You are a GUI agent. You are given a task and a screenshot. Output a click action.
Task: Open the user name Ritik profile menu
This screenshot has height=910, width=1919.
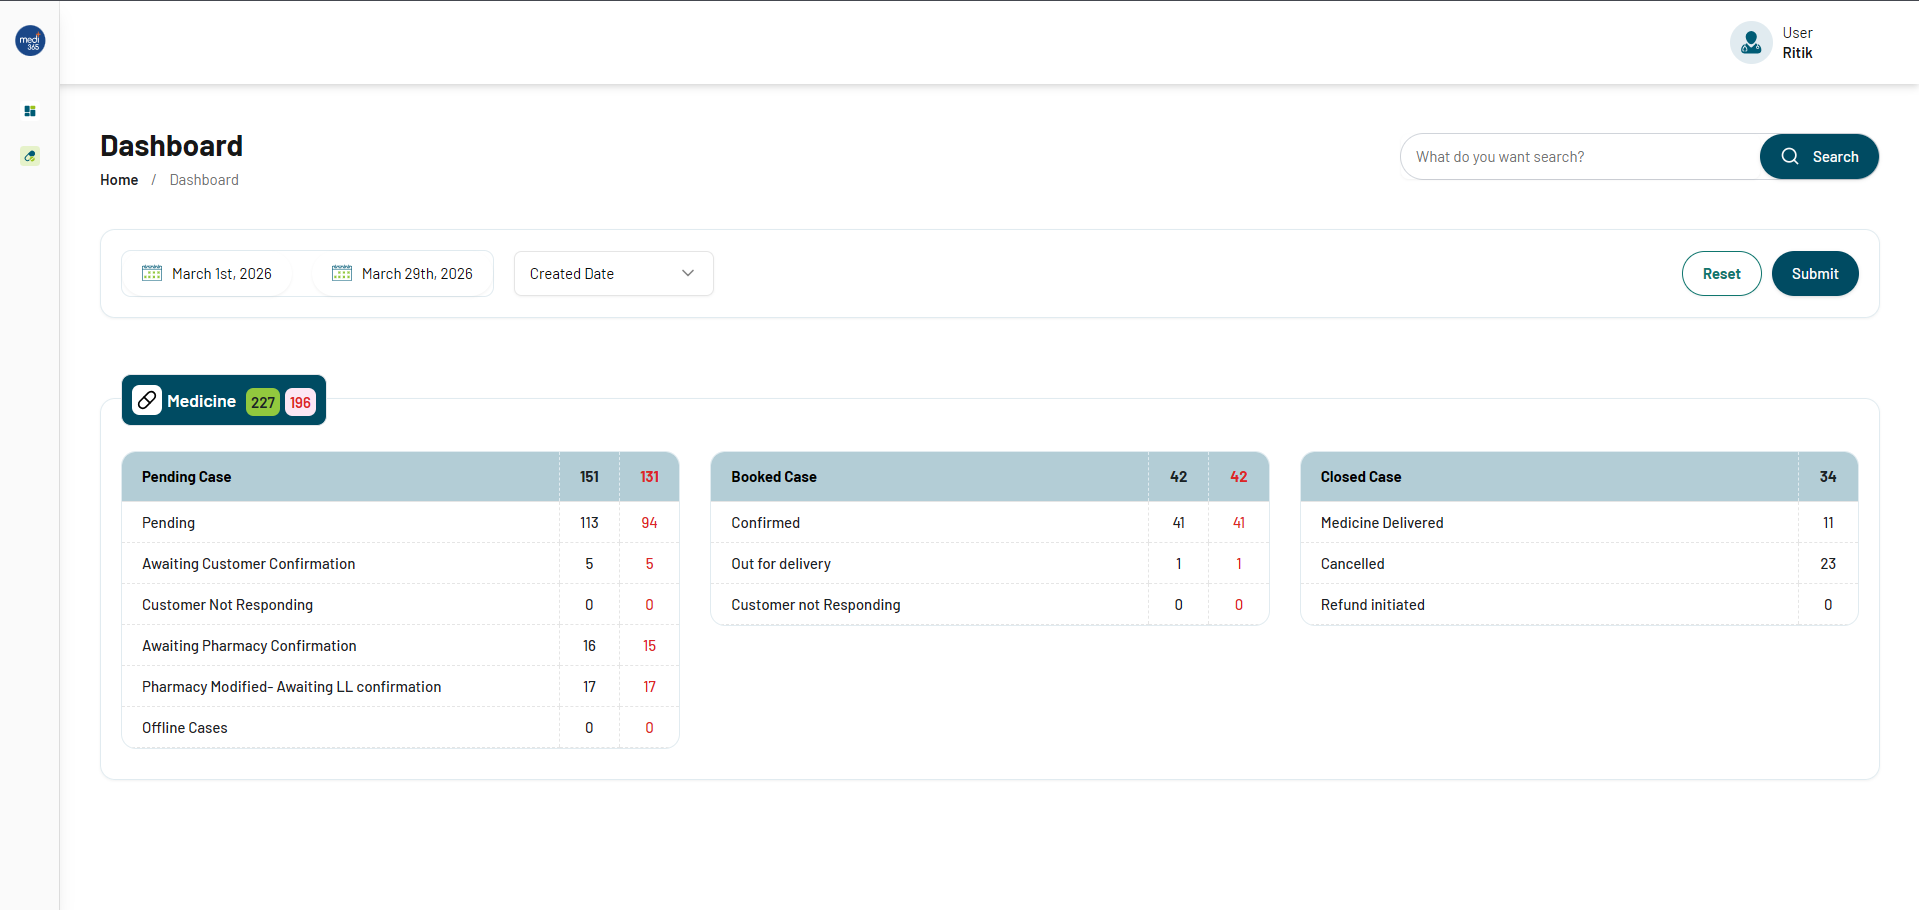1797,53
